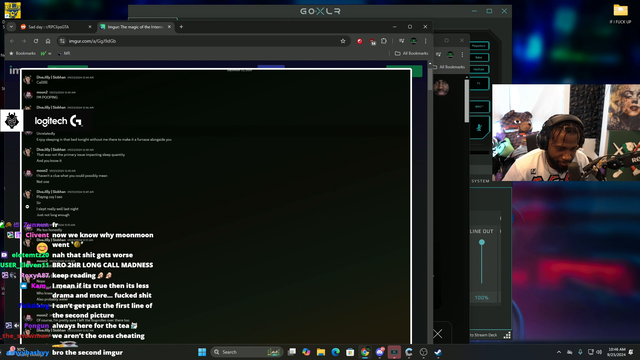This screenshot has height=360, width=640.
Task: Open the media control icon in toolbar
Action: click(x=402, y=41)
